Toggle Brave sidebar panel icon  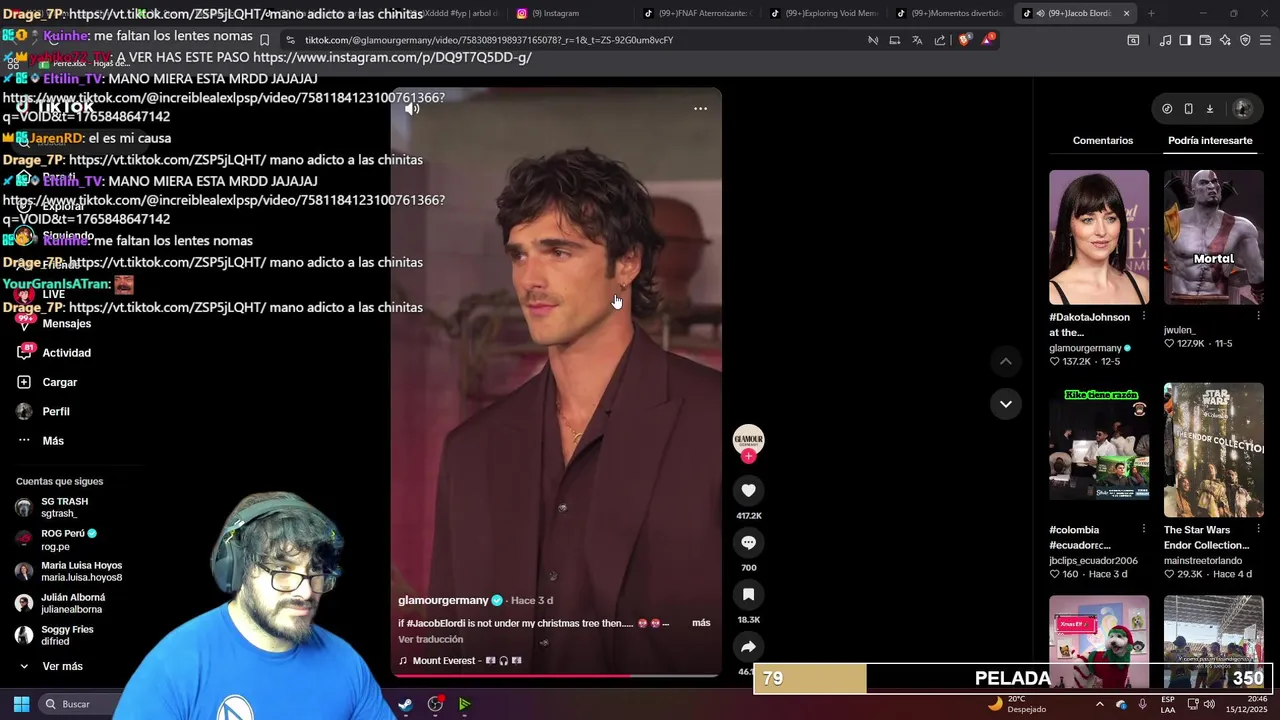point(1185,40)
